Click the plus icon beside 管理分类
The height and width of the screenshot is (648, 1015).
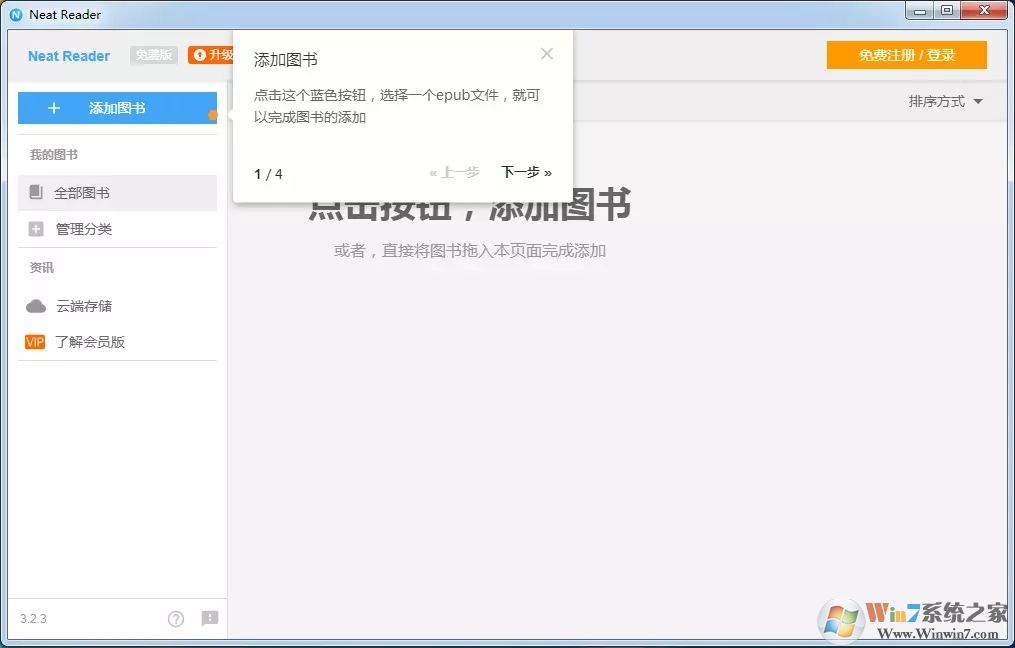point(36,229)
